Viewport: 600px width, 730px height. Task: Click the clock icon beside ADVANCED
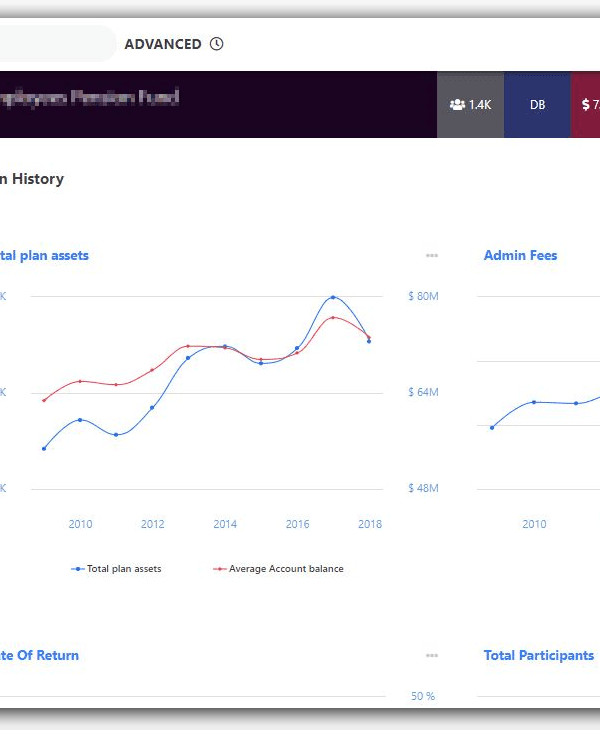217,44
